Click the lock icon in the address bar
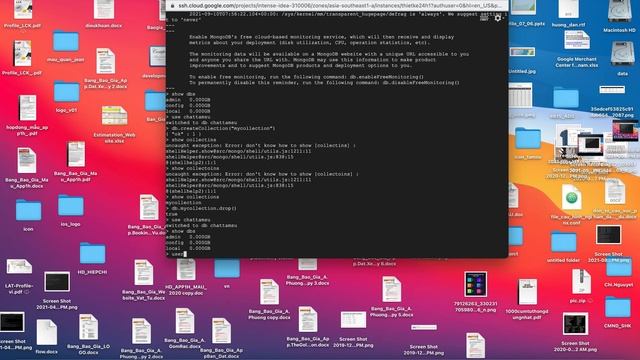Viewport: 640px width, 360px height. (172, 6)
